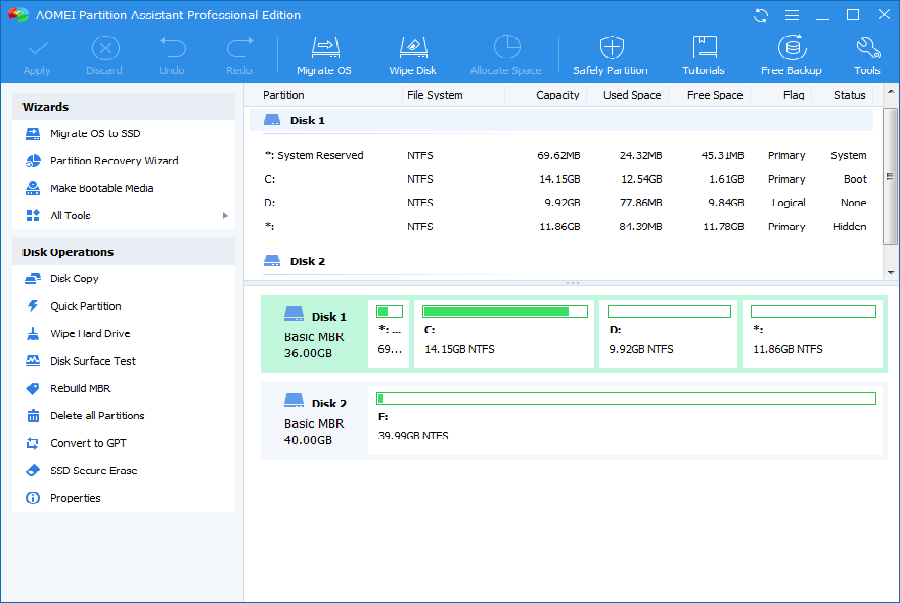Click the AOMEI app logo icon
The image size is (900, 603).
click(x=18, y=15)
